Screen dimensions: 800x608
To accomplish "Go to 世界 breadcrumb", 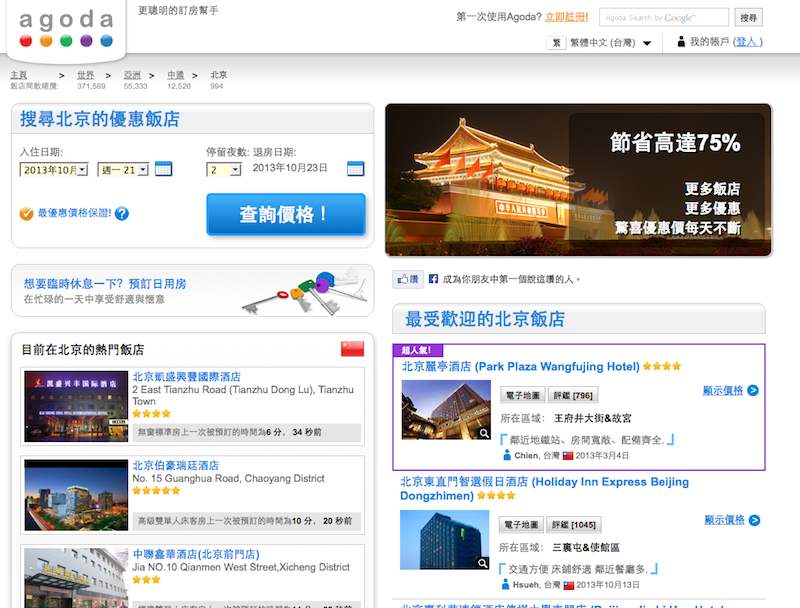I will coord(86,75).
